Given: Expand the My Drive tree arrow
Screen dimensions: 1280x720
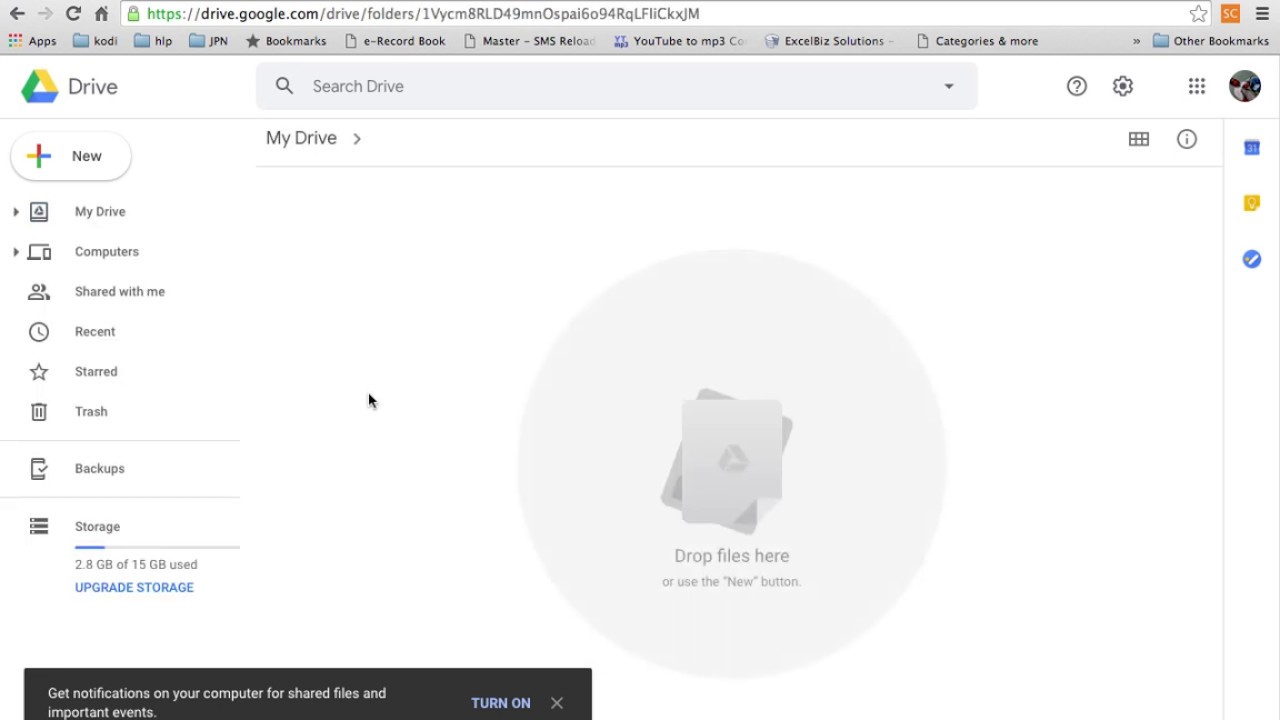Looking at the screenshot, I should click(x=15, y=212).
